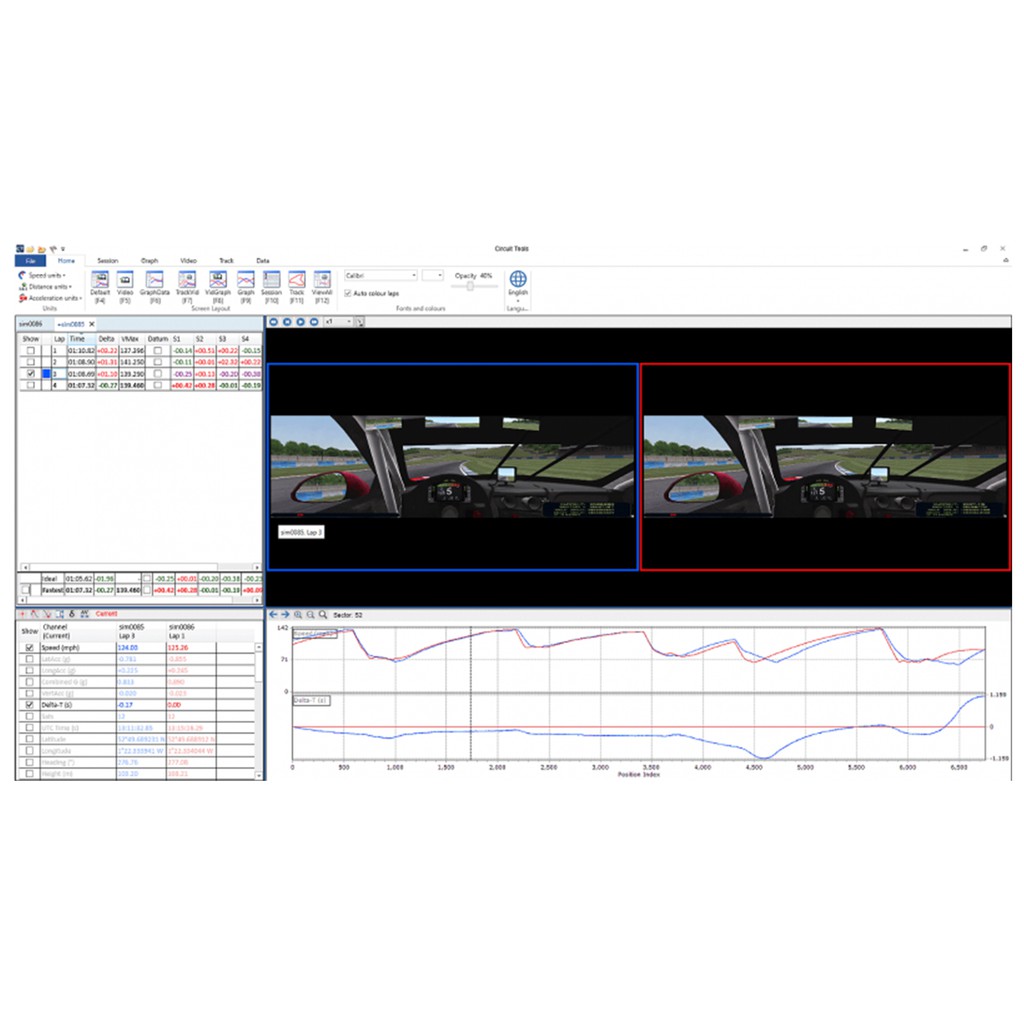
Task: Click the first video playback control button
Action: [274, 322]
